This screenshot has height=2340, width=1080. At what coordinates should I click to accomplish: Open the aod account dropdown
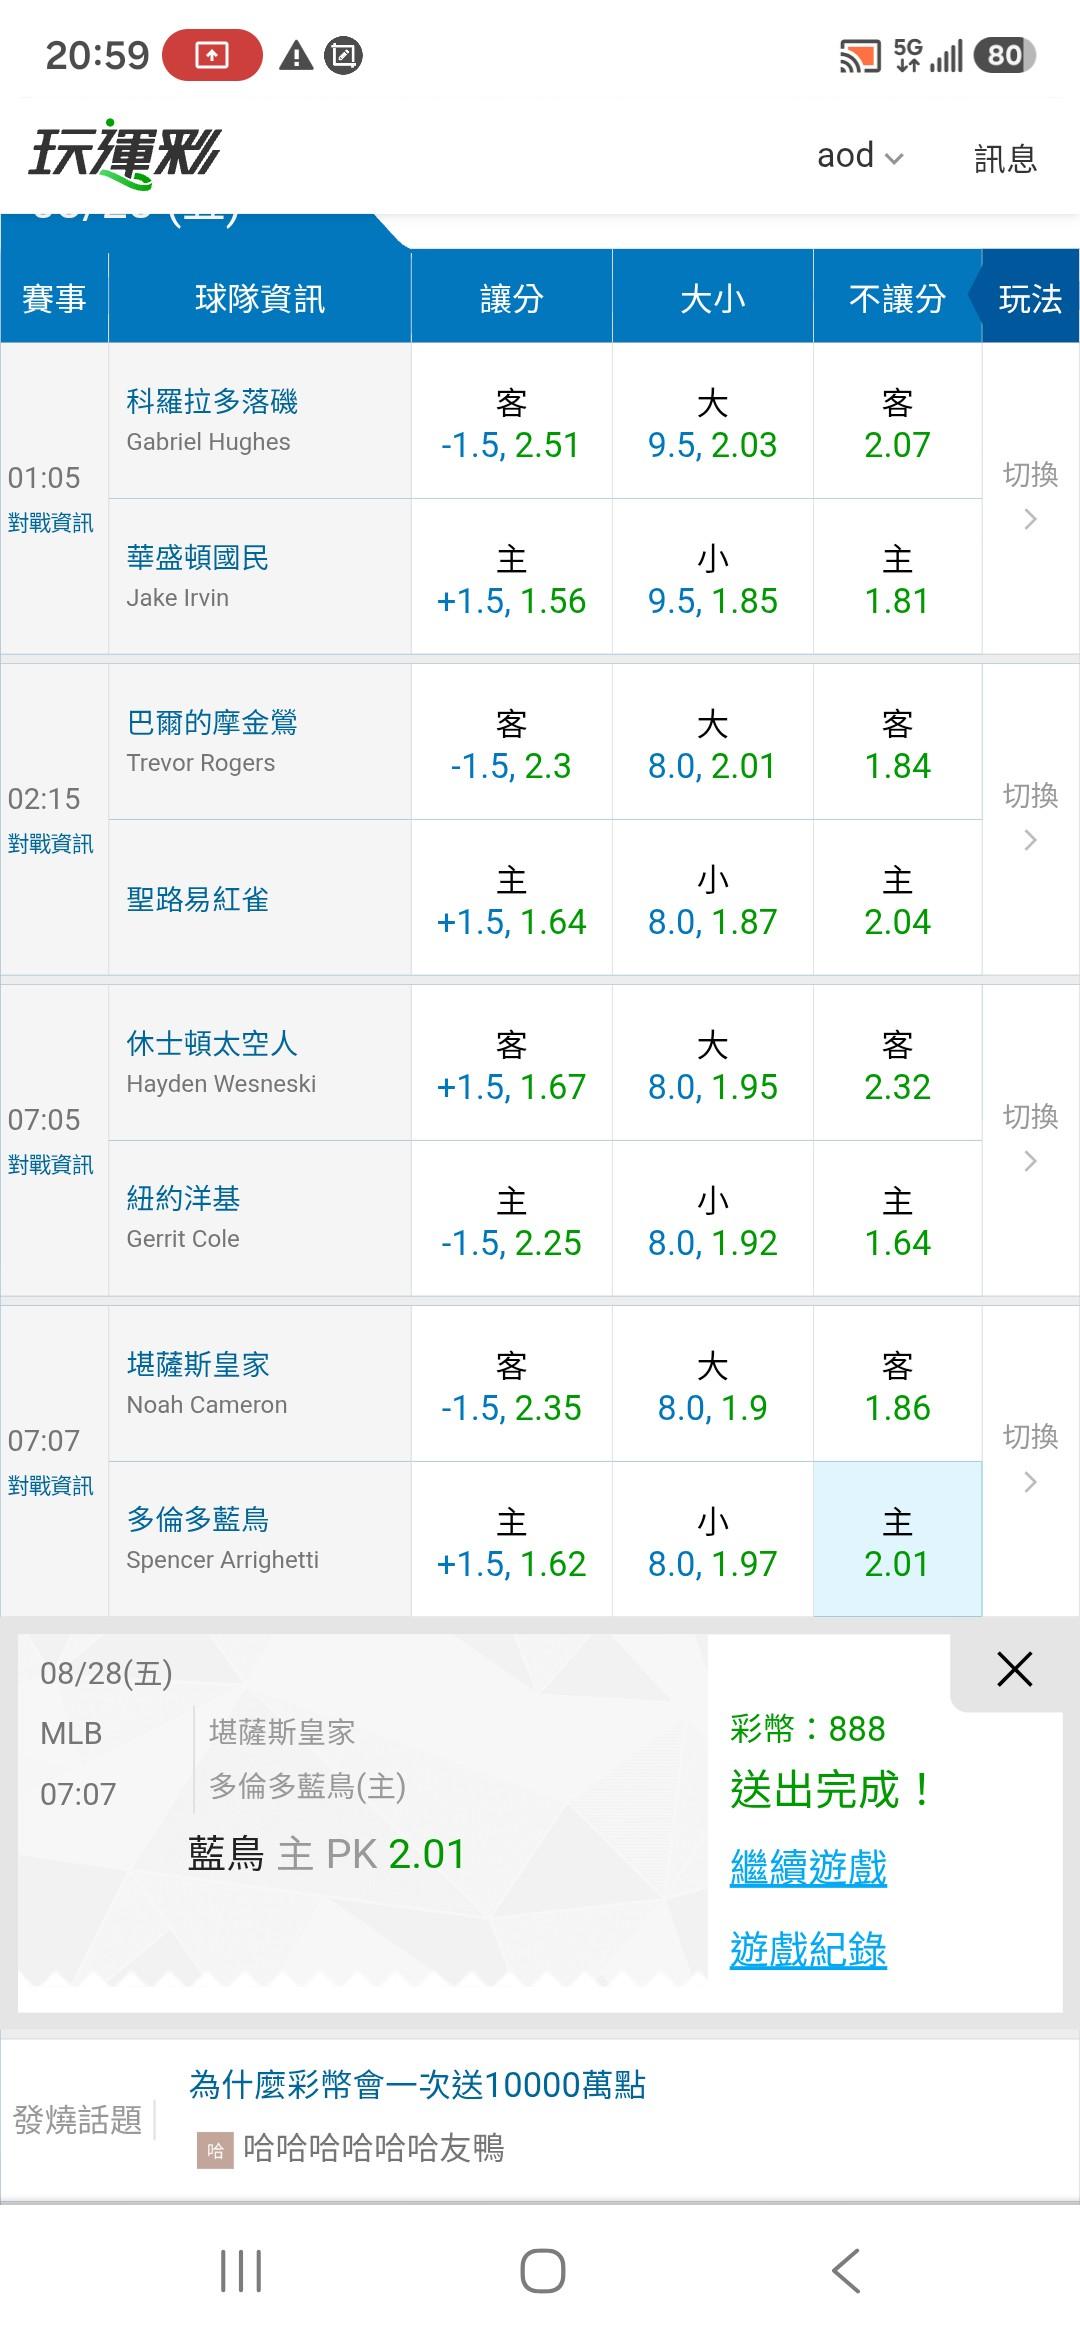click(860, 156)
